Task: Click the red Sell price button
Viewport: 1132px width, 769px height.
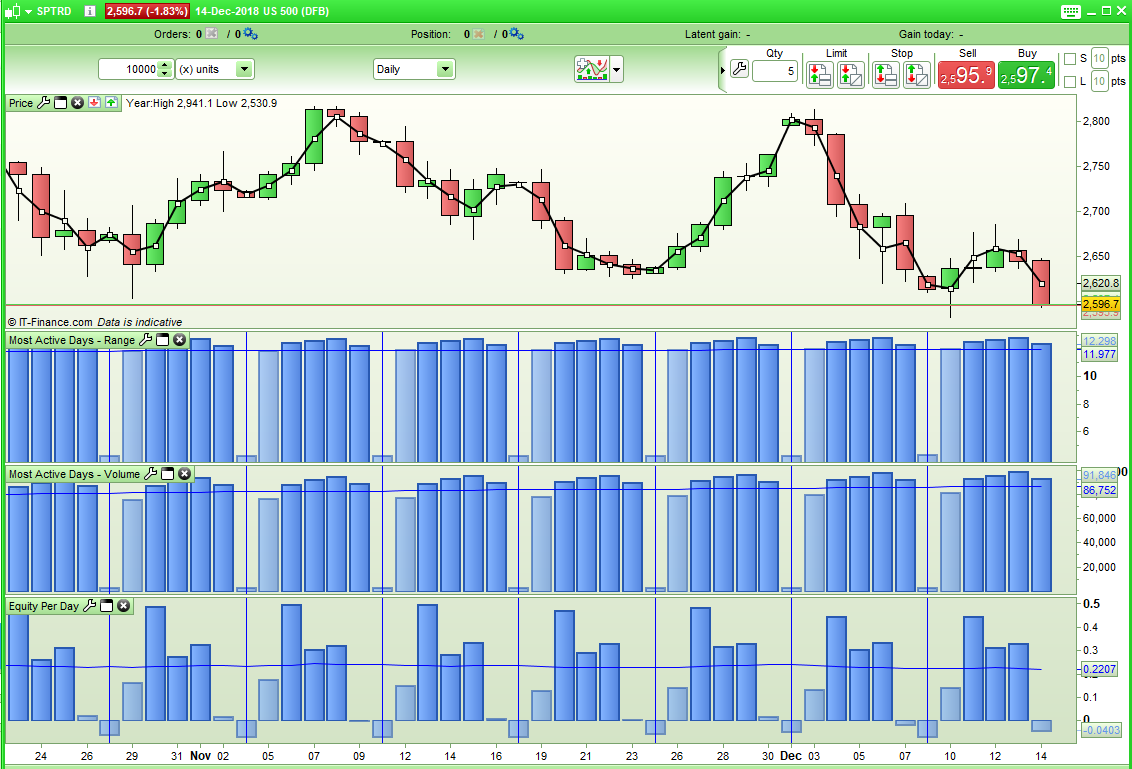Action: 966,75
